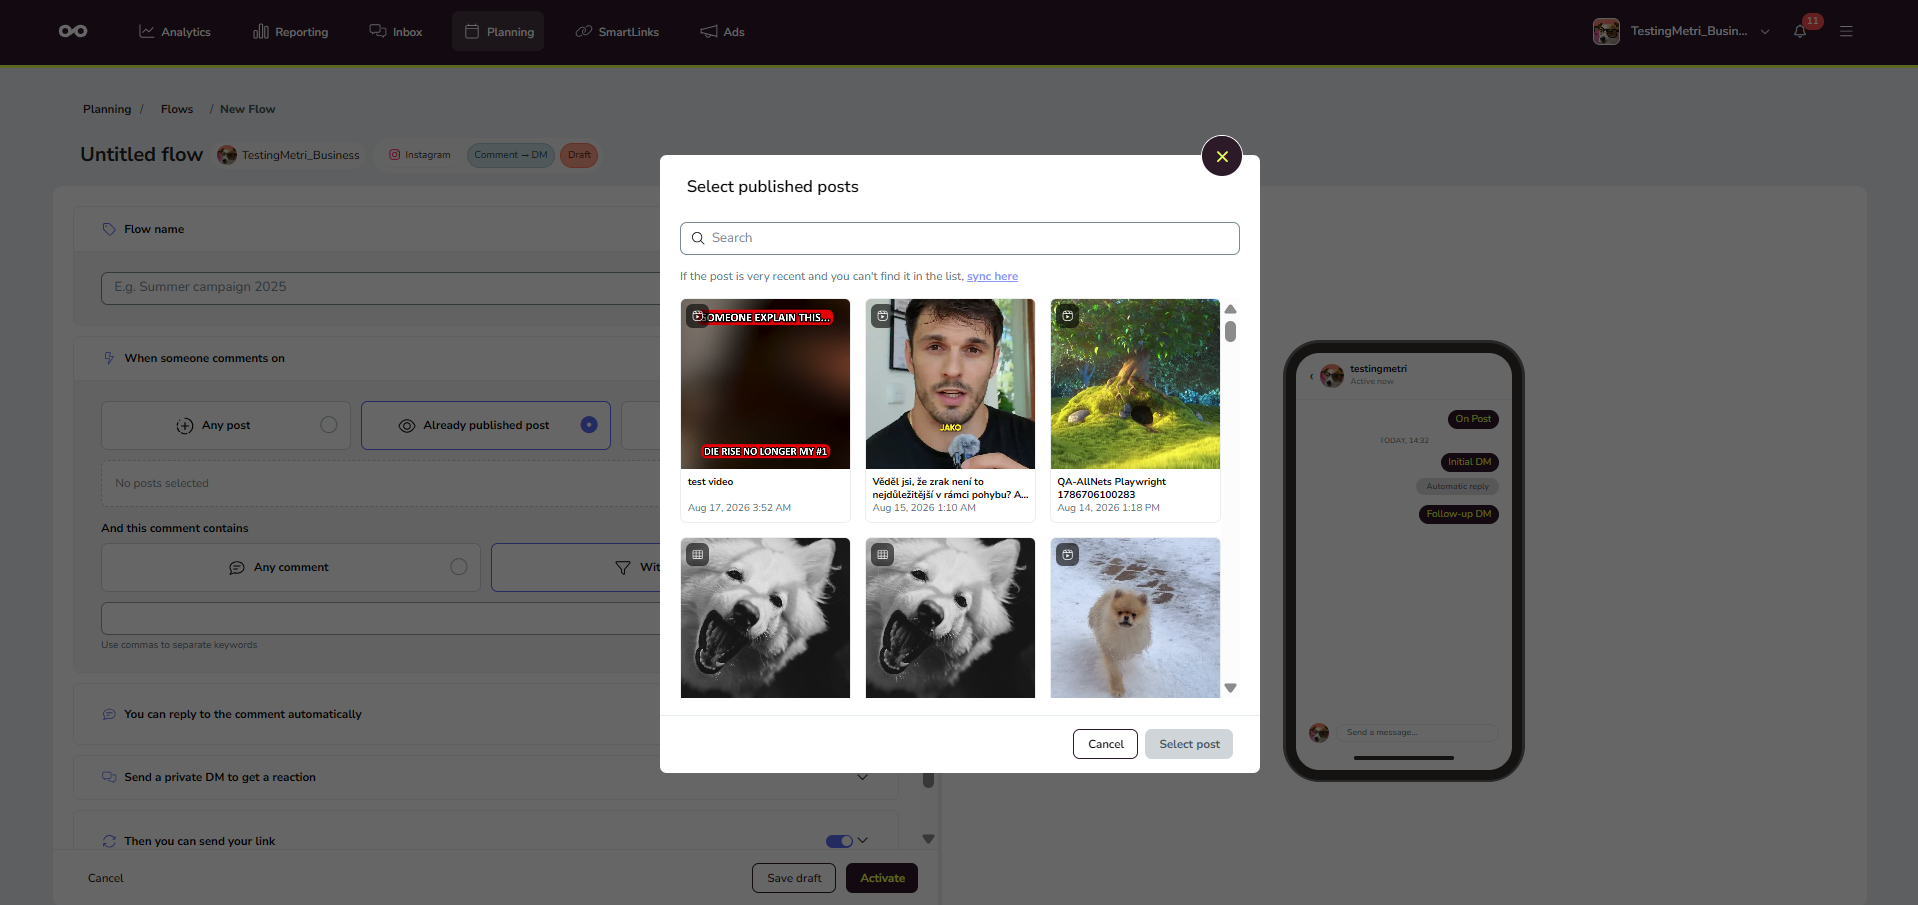Click the sync here link

point(992,276)
